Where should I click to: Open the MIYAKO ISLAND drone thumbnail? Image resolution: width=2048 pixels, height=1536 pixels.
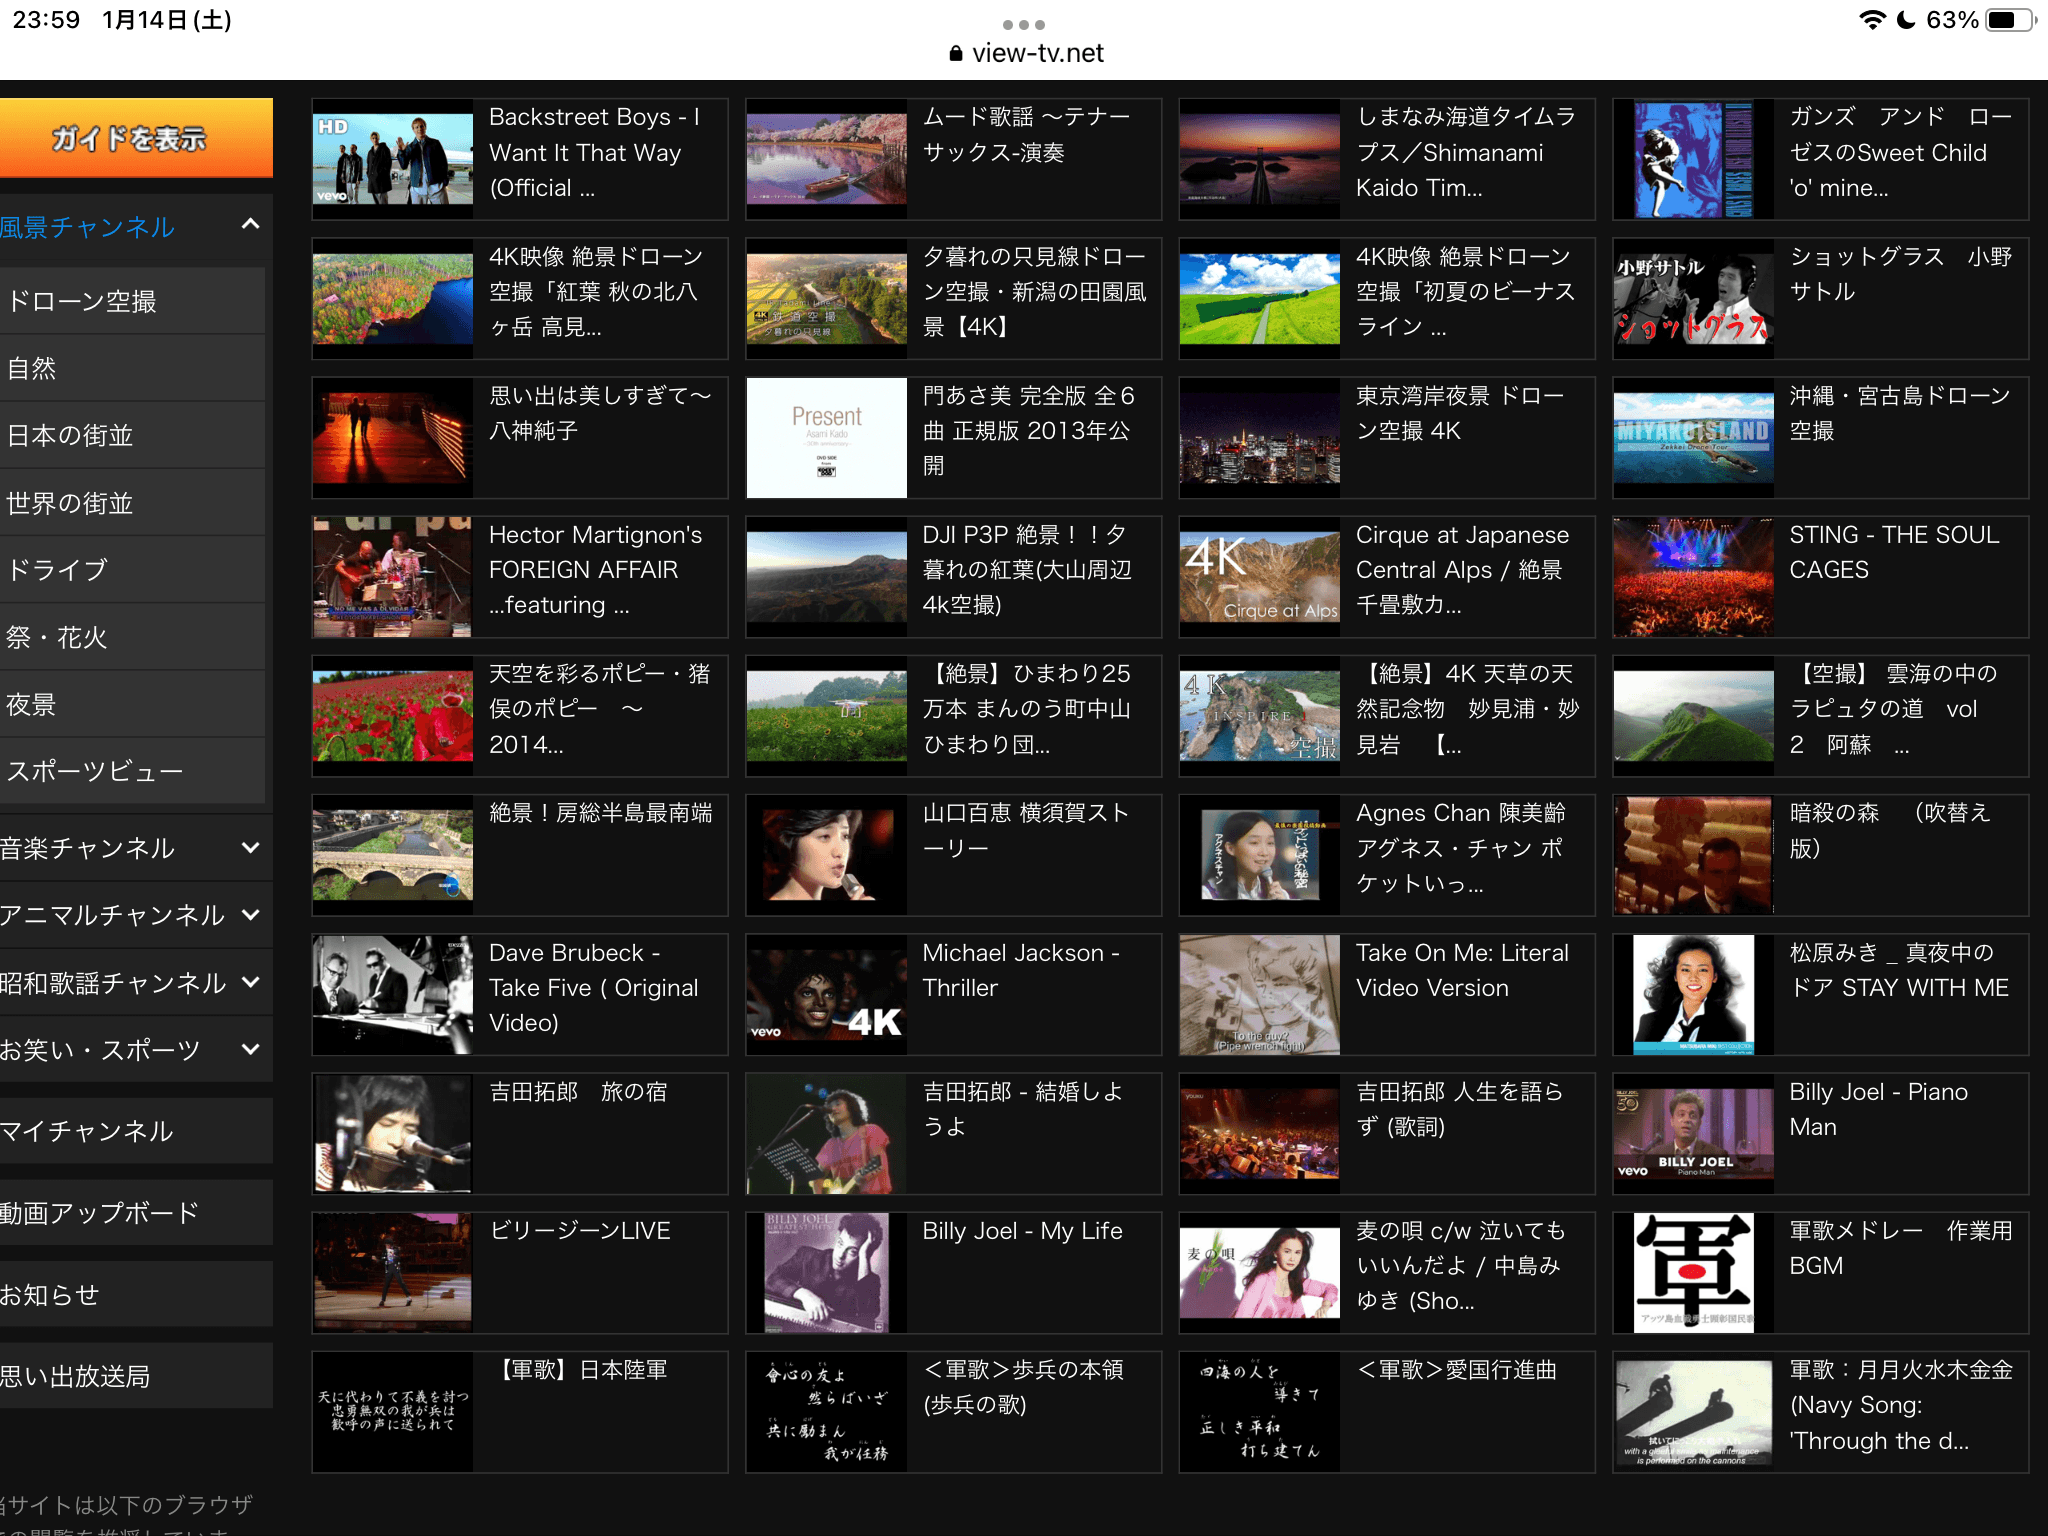[1693, 437]
